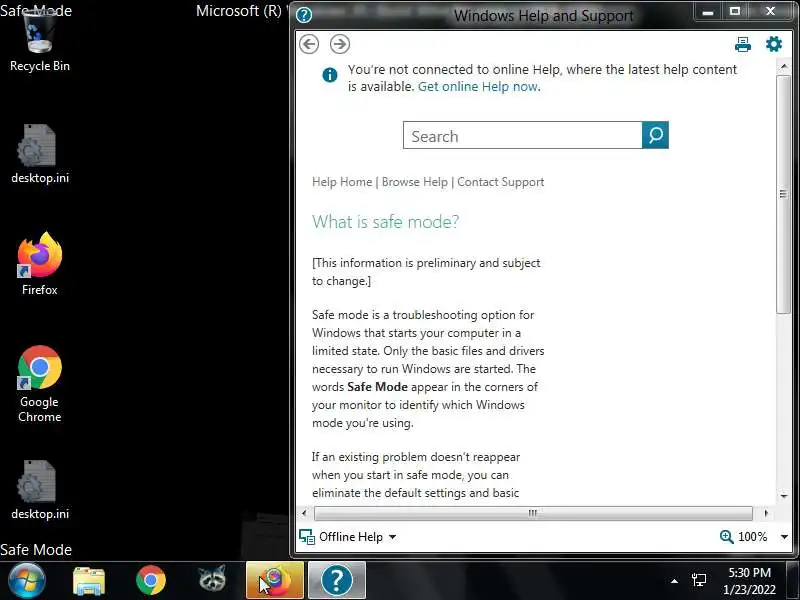Select the Google Chrome desktop shortcut
800x600 pixels.
[x=40, y=384]
